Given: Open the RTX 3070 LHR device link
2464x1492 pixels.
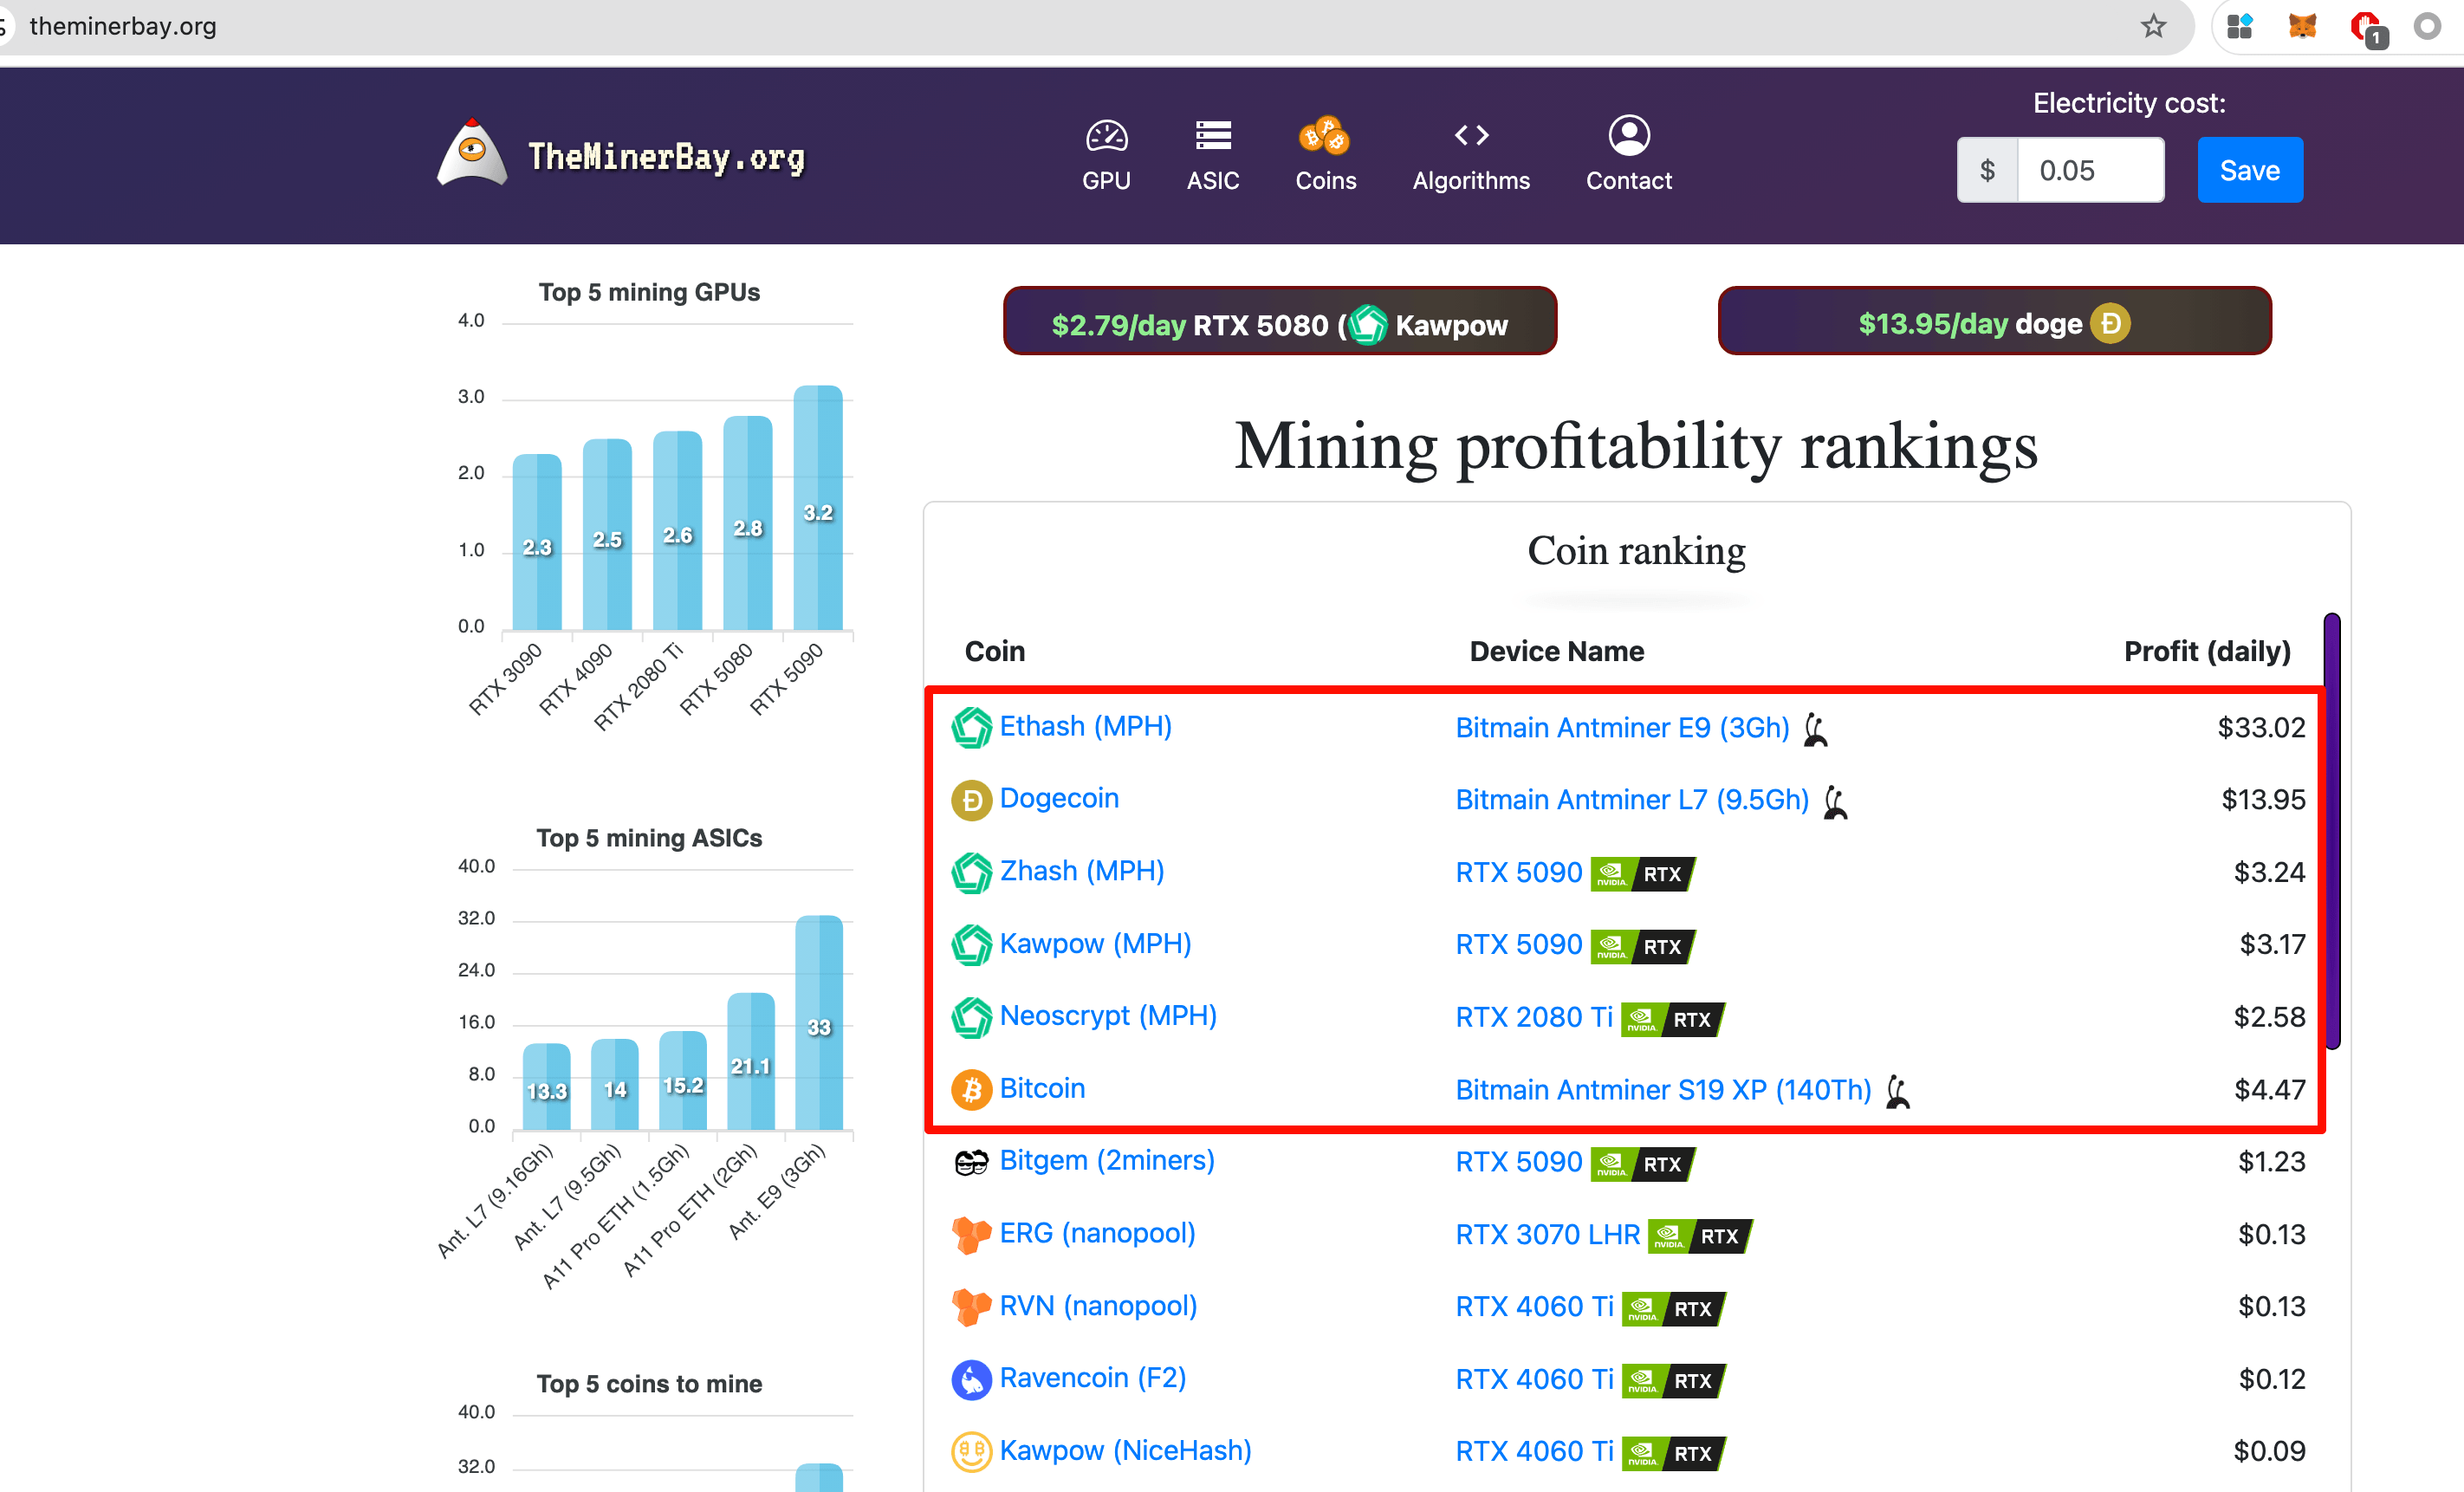Looking at the screenshot, I should (1547, 1235).
